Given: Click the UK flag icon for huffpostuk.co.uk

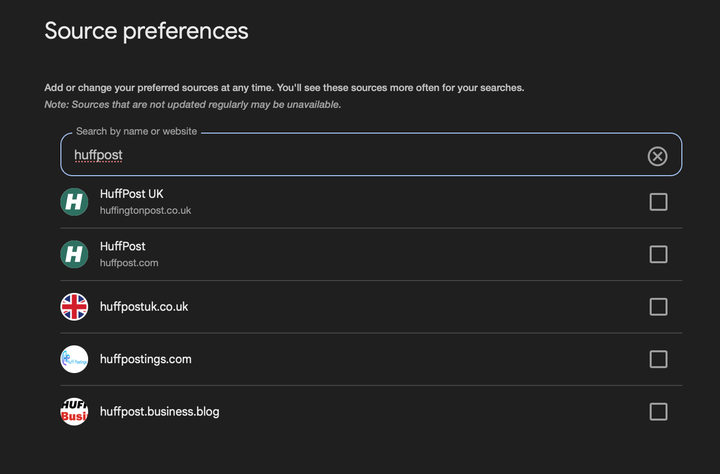Looking at the screenshot, I should point(74,307).
